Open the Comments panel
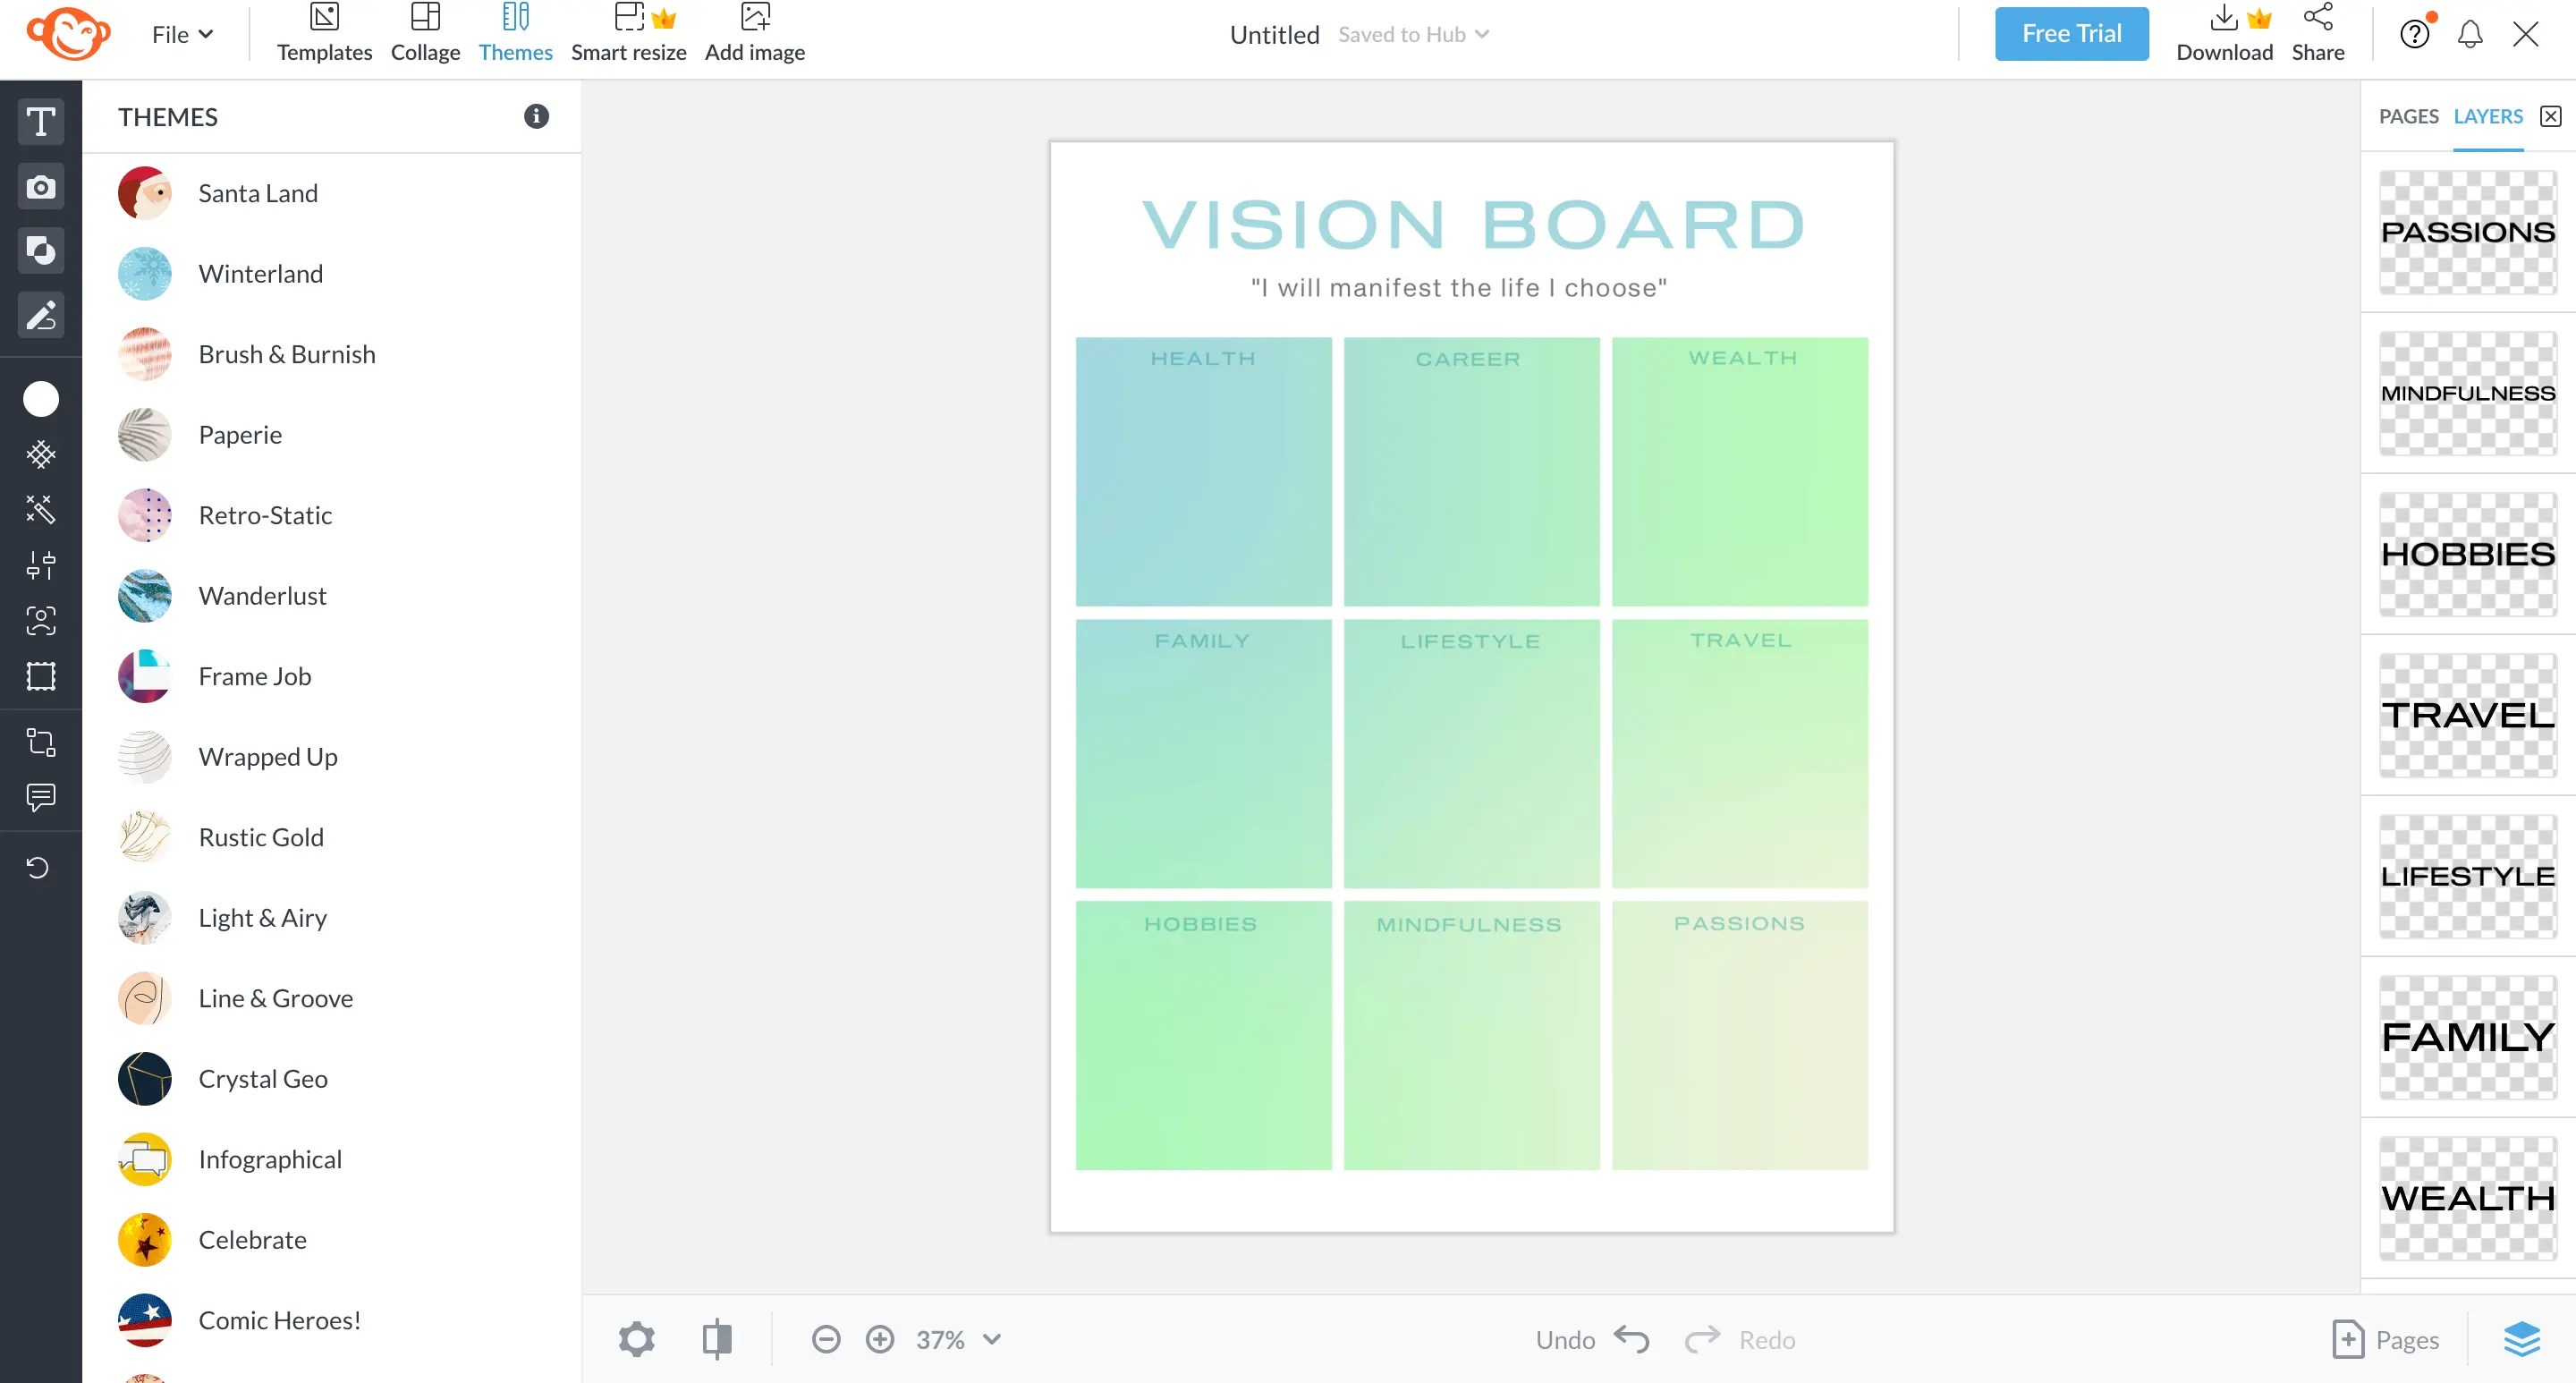Screen dimensions: 2576x1383 point(40,796)
